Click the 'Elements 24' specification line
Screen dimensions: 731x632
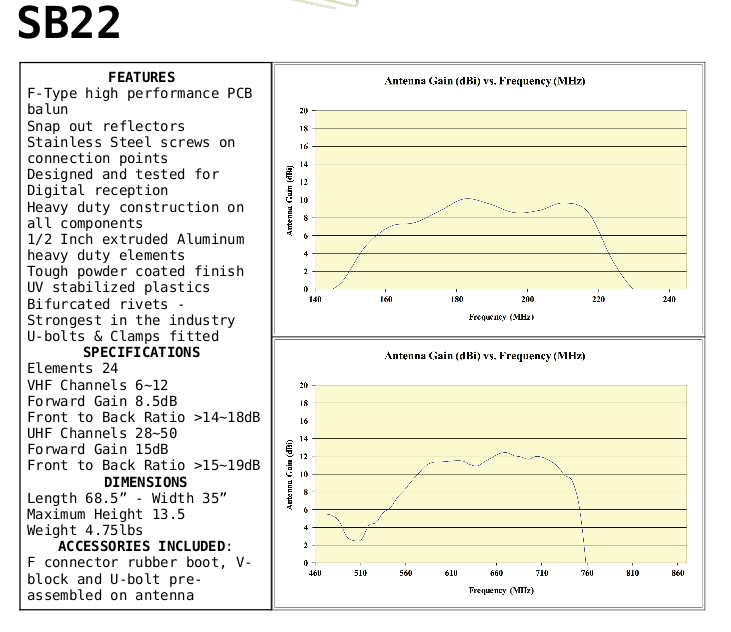pyautogui.click(x=73, y=368)
